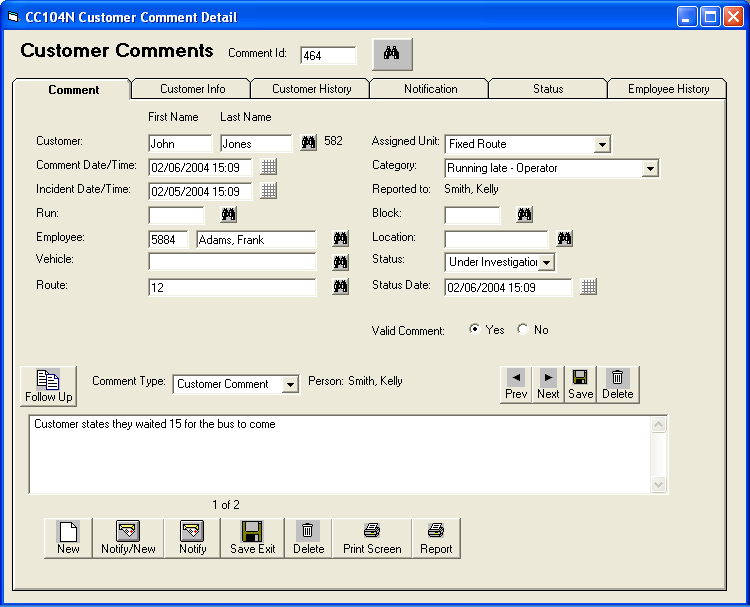The height and width of the screenshot is (607, 750).
Task: Click the comment text scrollbar down arrow
Action: 658,484
